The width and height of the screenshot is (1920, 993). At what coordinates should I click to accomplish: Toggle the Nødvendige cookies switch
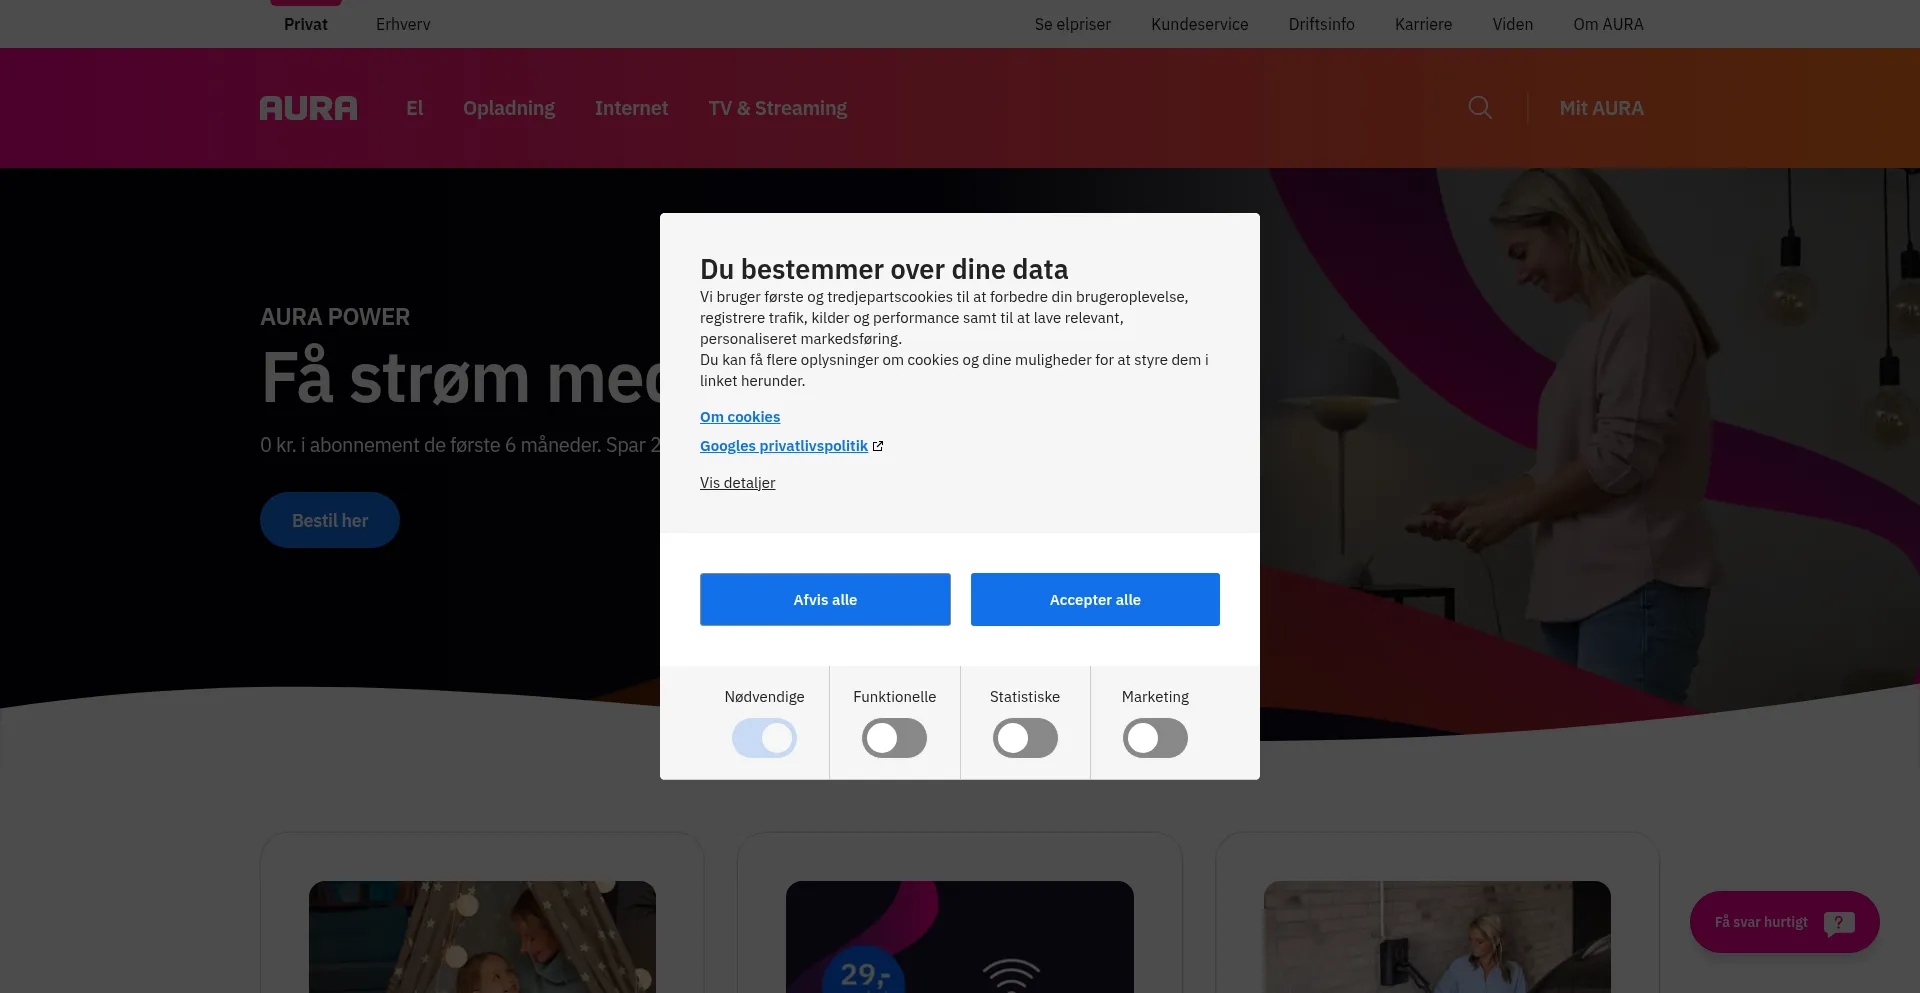pyautogui.click(x=764, y=738)
